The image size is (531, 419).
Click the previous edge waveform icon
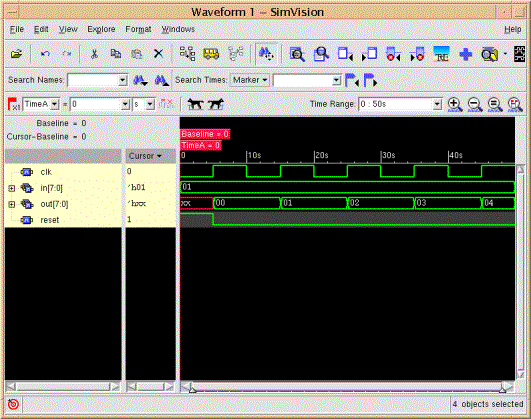pyautogui.click(x=393, y=54)
